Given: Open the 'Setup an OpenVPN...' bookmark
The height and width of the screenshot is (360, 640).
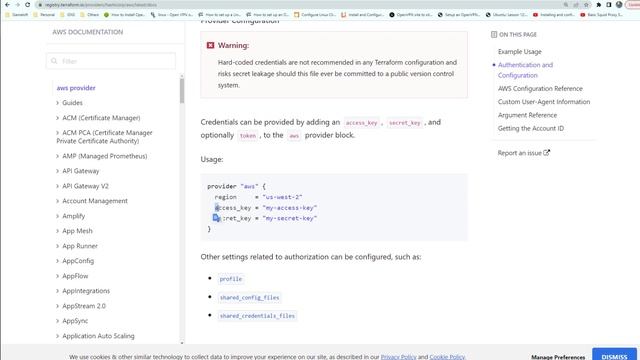Looking at the screenshot, I should click(x=459, y=15).
